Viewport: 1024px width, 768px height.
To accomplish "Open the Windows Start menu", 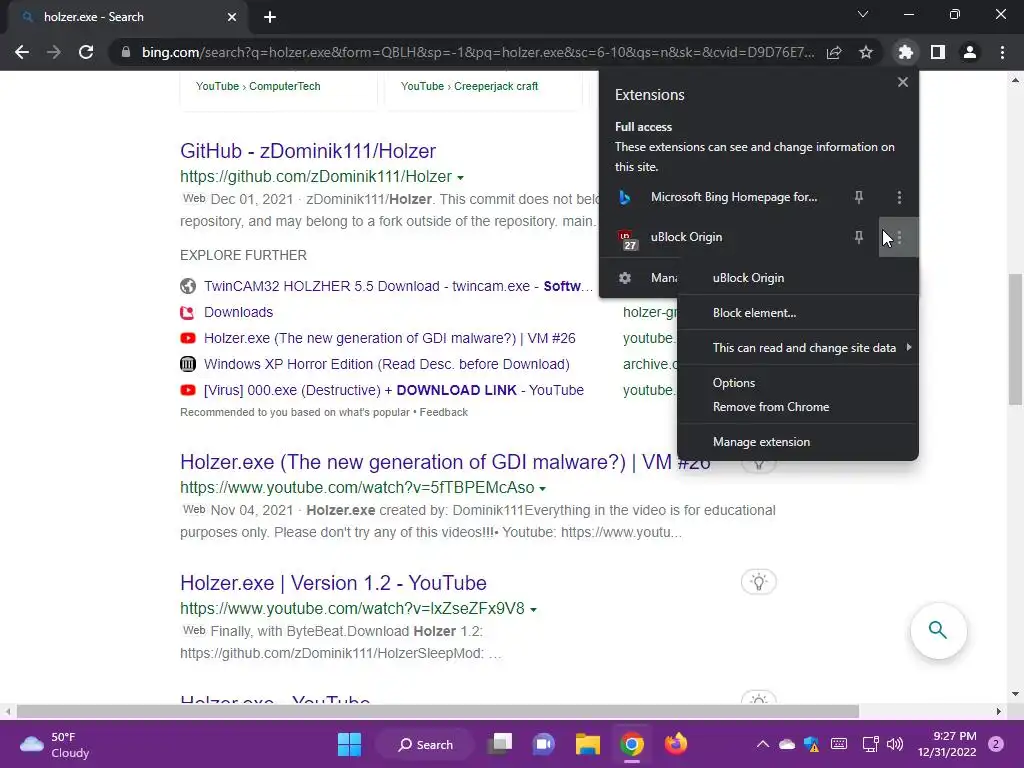I will pos(349,744).
